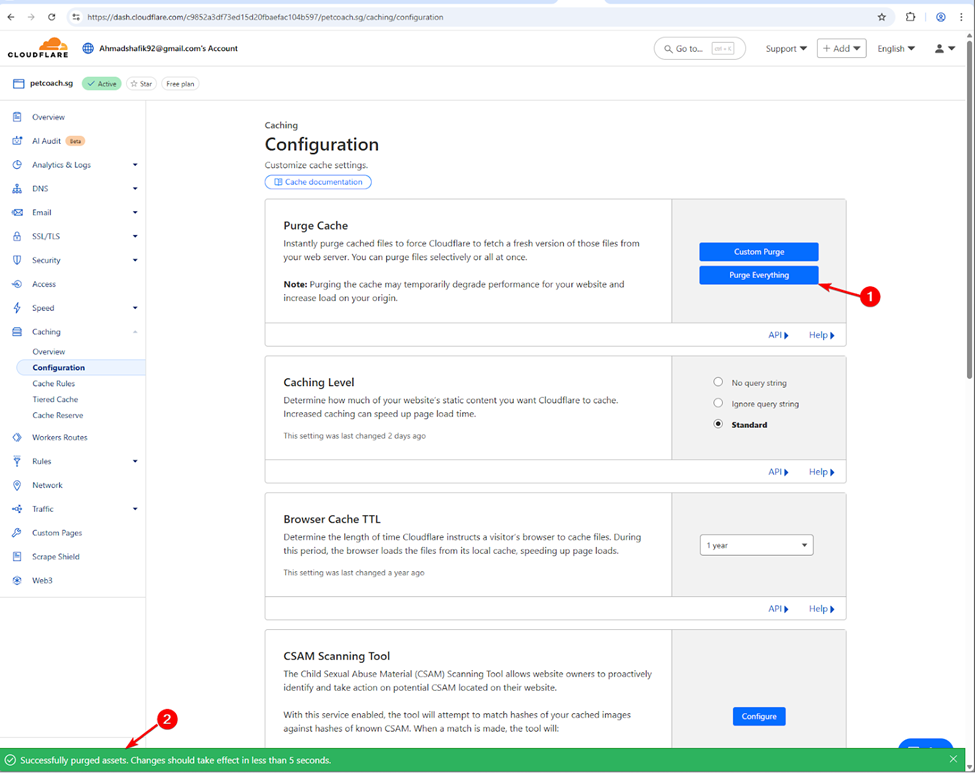Click the Web3 sidebar icon
975x773 pixels.
(17, 580)
